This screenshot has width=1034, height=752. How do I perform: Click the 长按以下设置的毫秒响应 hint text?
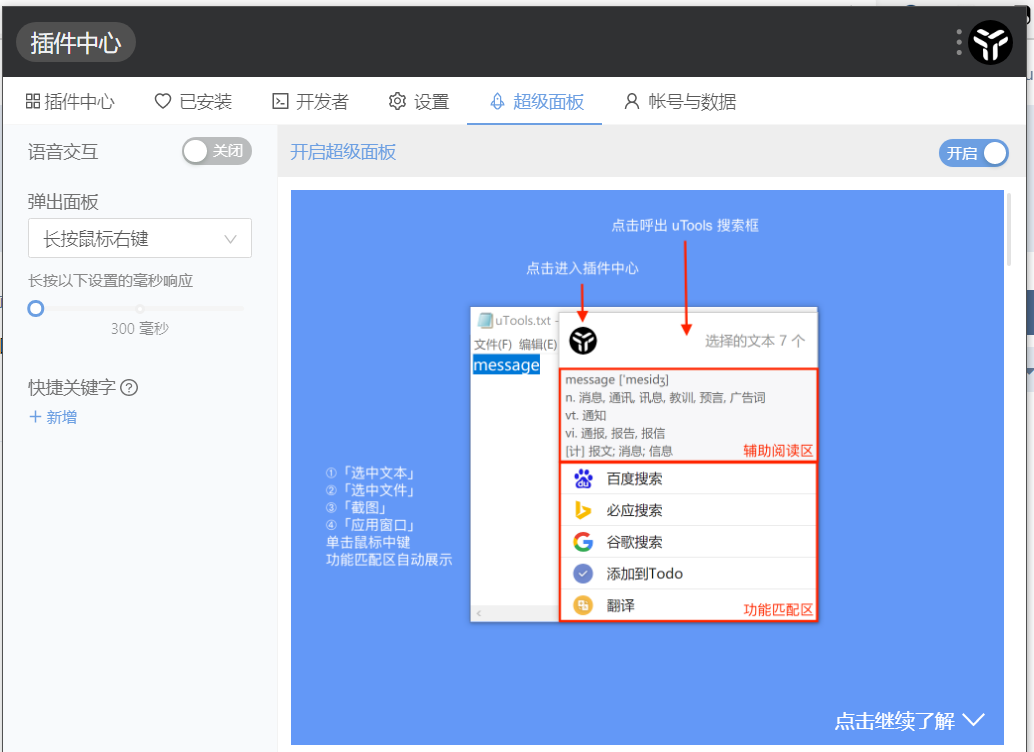click(x=111, y=281)
